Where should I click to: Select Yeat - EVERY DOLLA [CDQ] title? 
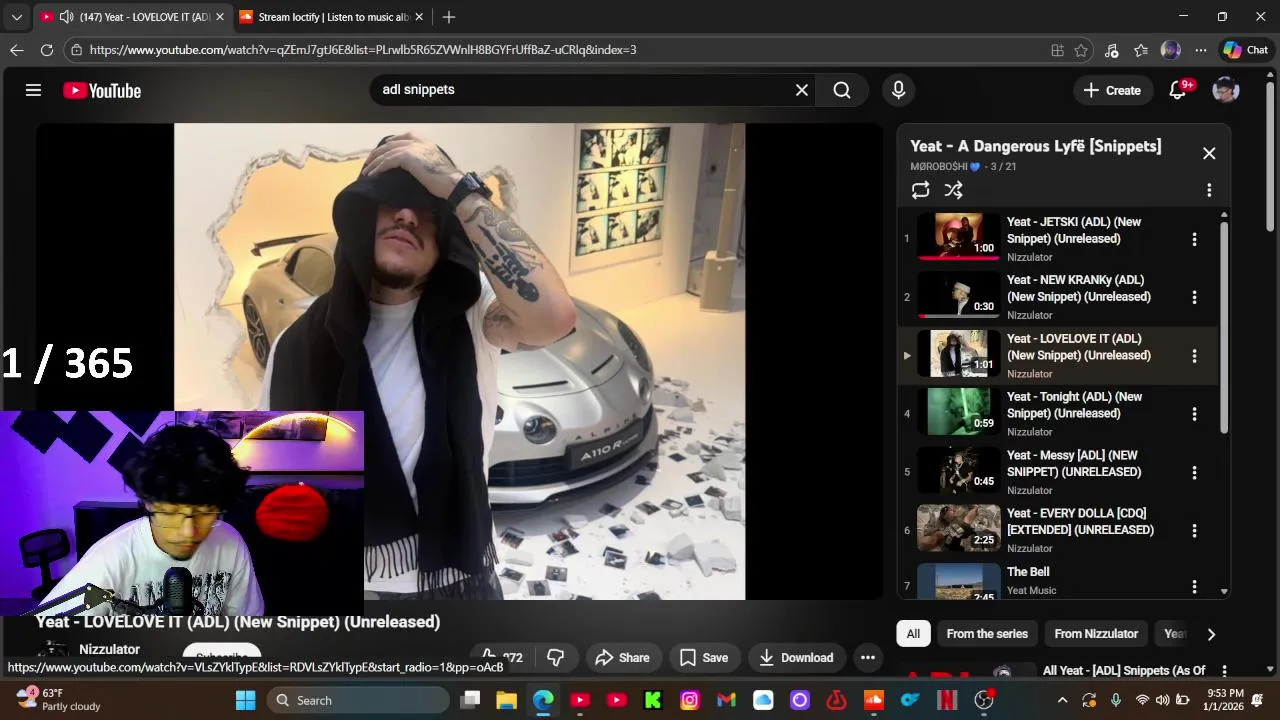pos(1080,521)
